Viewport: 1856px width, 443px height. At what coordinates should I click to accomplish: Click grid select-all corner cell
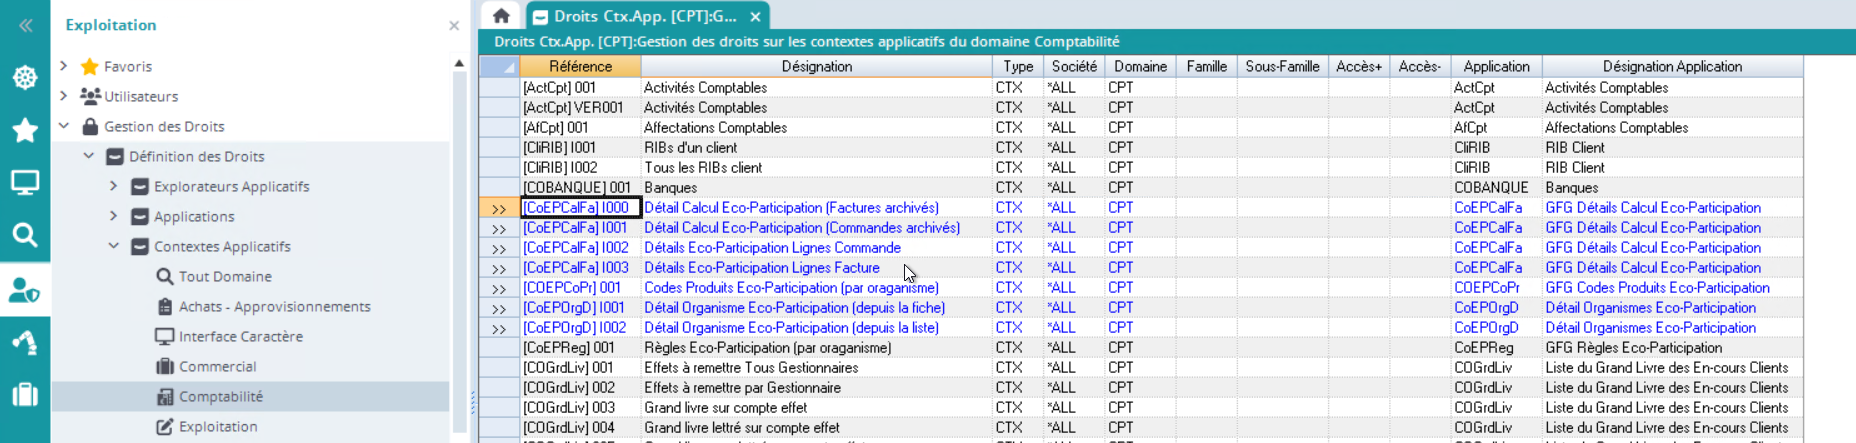pos(499,66)
